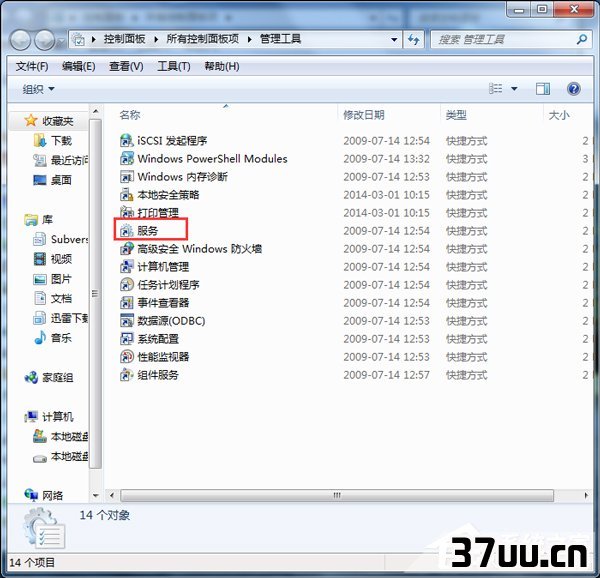600x578 pixels.
Task: Select 网络 in sidebar
Action: click(x=44, y=495)
